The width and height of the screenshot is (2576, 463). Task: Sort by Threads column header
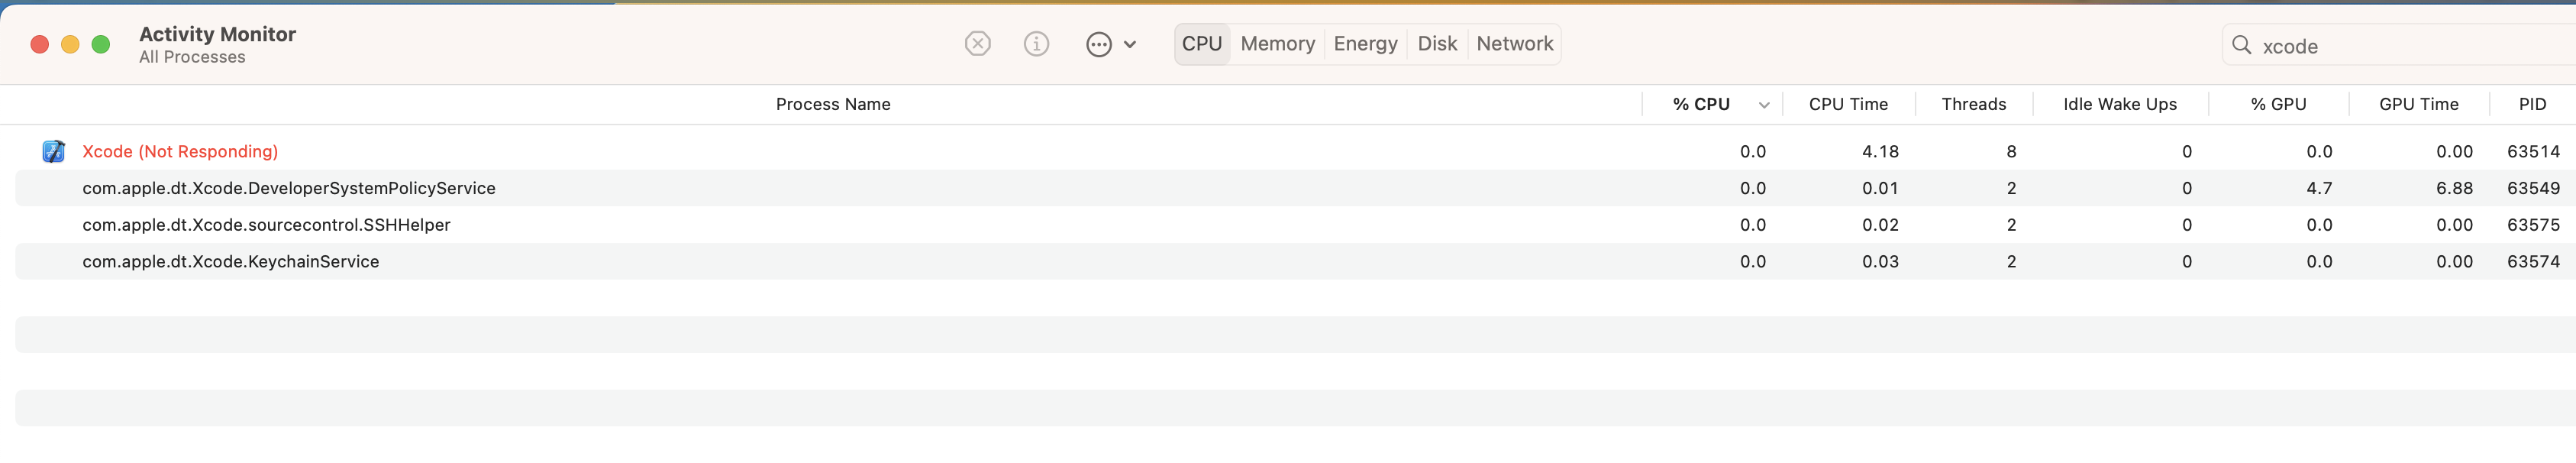[x=1973, y=104]
